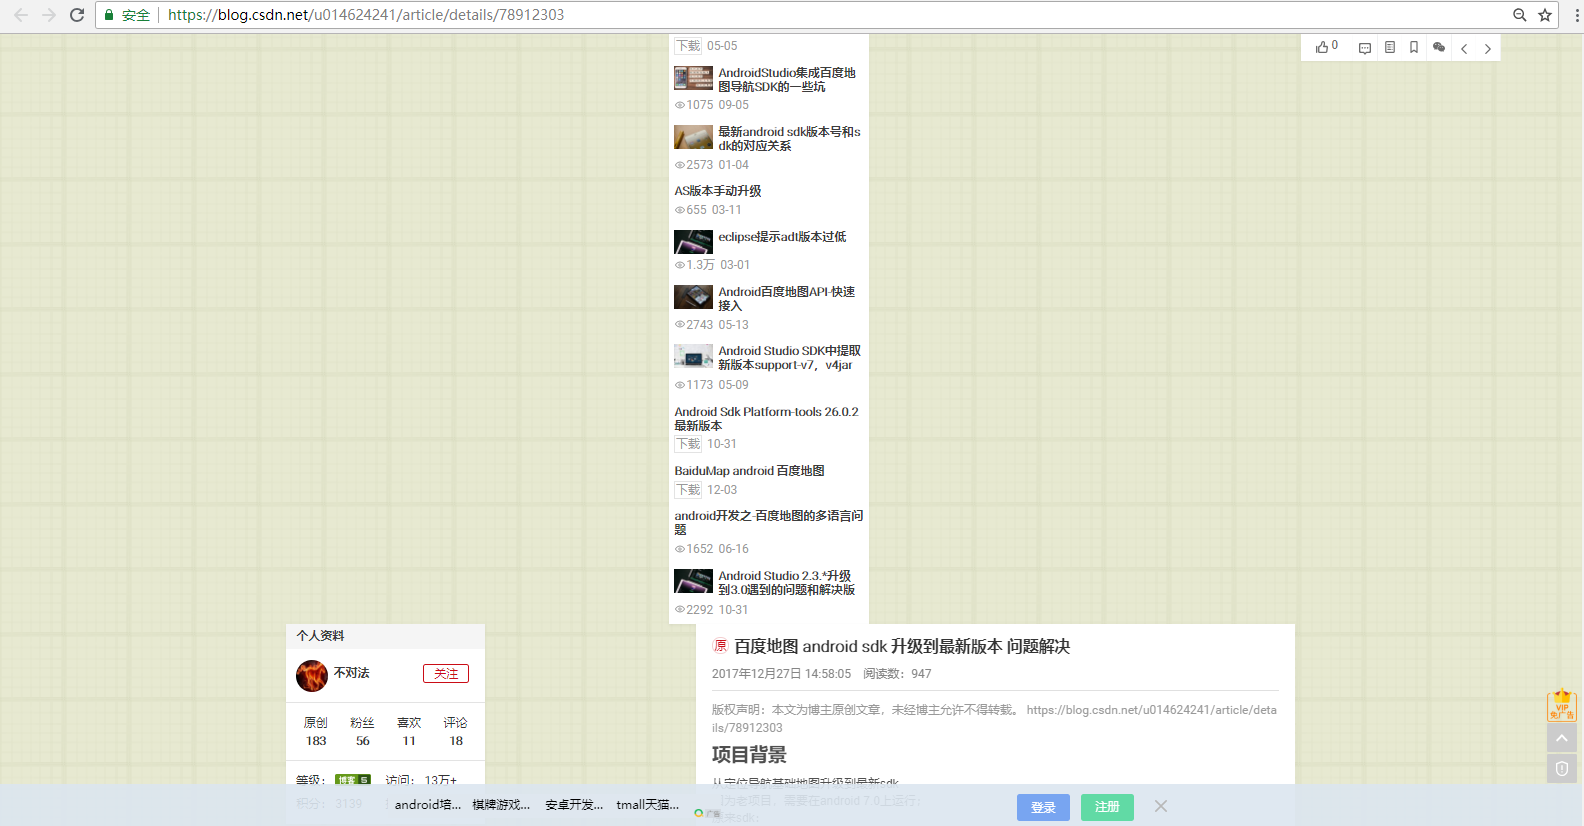1584x826 pixels.
Task: Open thumbnail of eclipse提示adt版本过低 article
Action: tap(693, 242)
